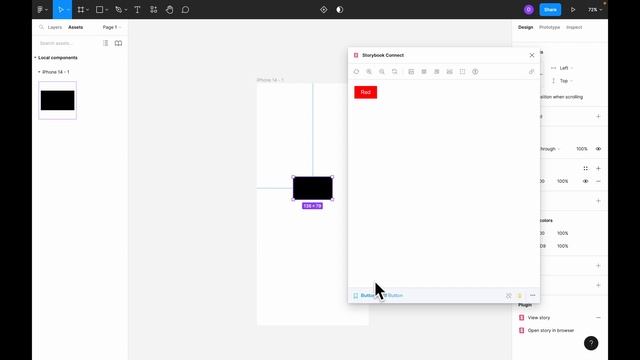Image resolution: width=640 pixels, height=360 pixels.
Task: Open the Frame tool dropdown arrow
Action: pyautogui.click(x=87, y=10)
